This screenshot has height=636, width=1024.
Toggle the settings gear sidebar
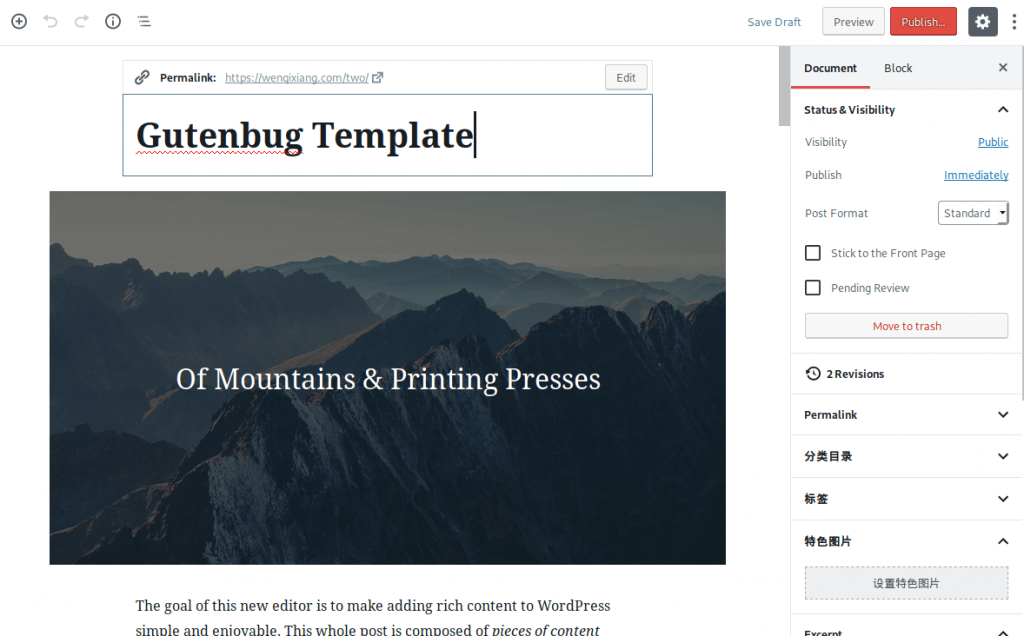[x=982, y=22]
